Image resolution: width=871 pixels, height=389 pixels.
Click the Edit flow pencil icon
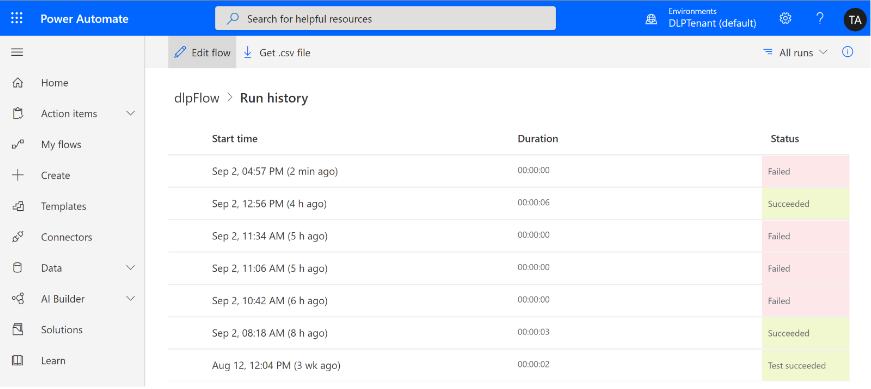pos(180,52)
